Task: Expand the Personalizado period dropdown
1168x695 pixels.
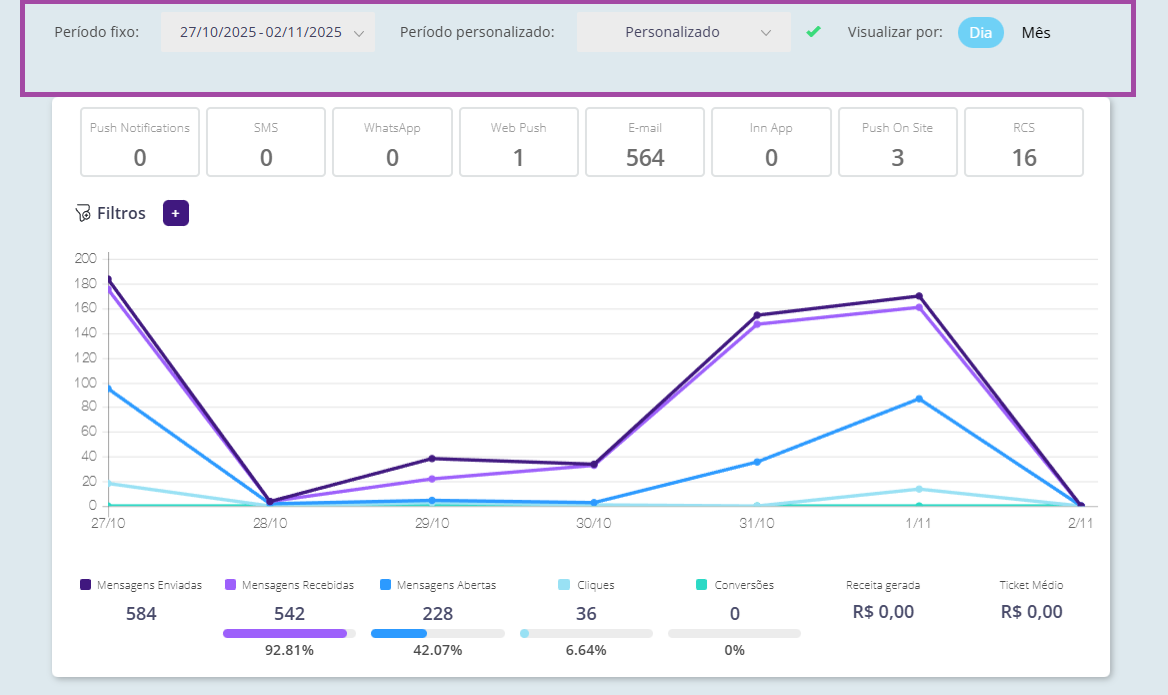Action: [683, 32]
